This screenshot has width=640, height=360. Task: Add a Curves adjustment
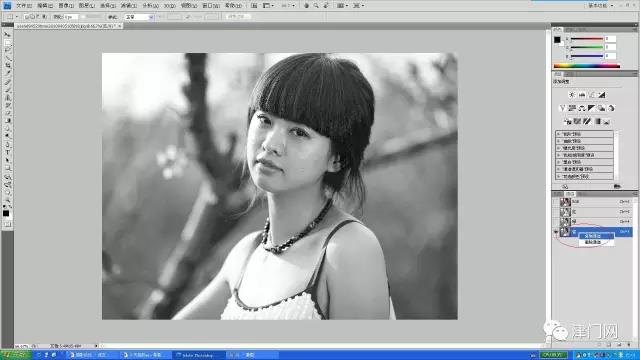592,95
